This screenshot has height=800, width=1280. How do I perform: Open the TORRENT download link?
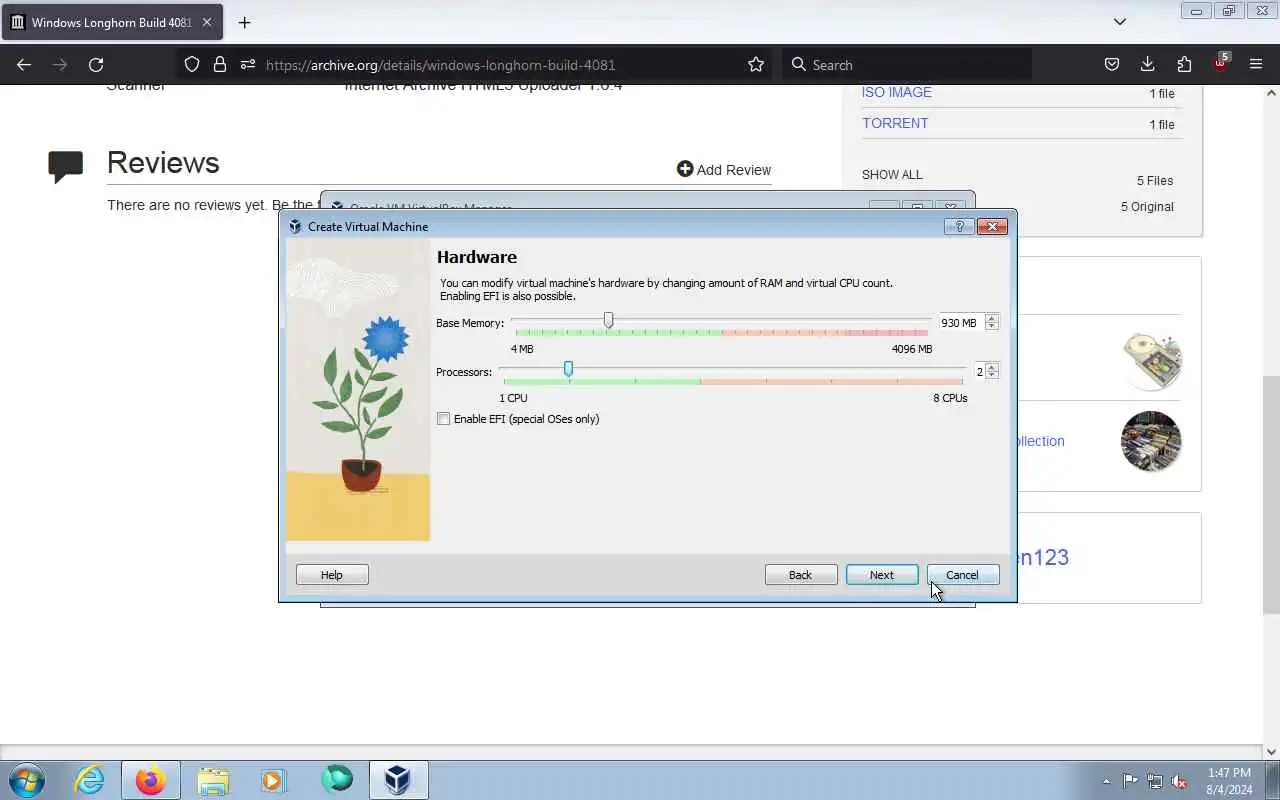[x=895, y=123]
